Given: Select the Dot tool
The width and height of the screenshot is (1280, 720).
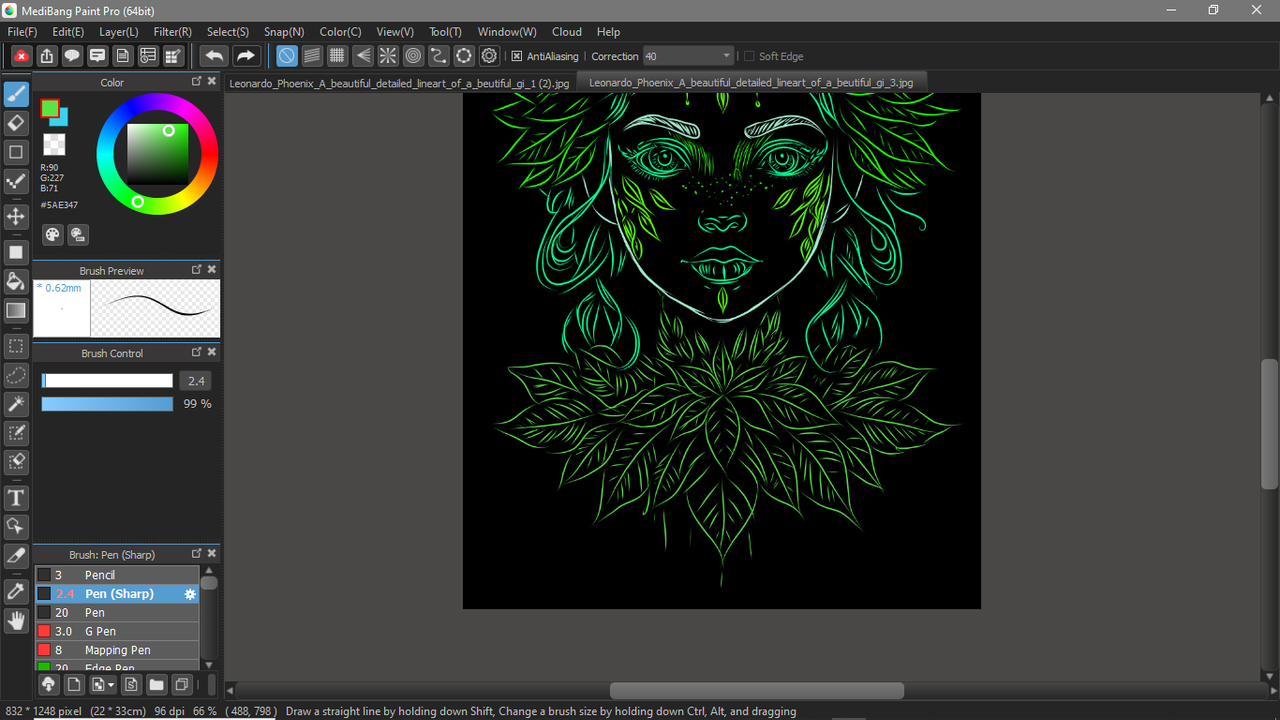Looking at the screenshot, I should 16,181.
